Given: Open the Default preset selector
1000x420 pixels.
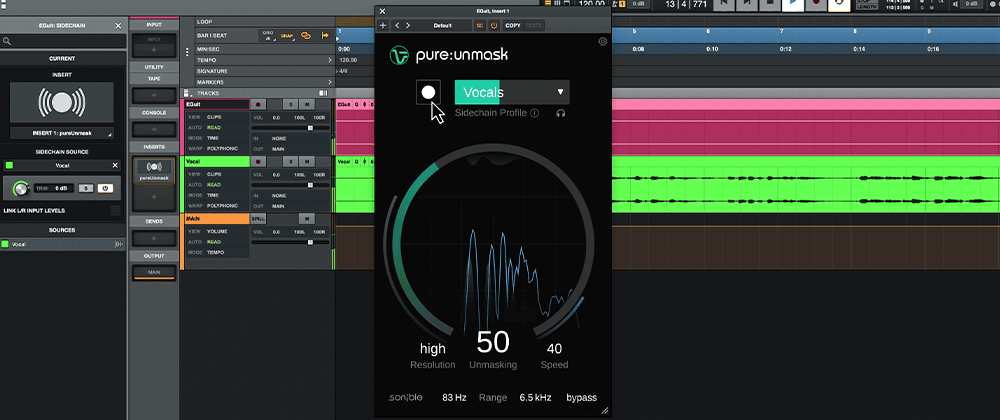Looking at the screenshot, I should [443, 25].
